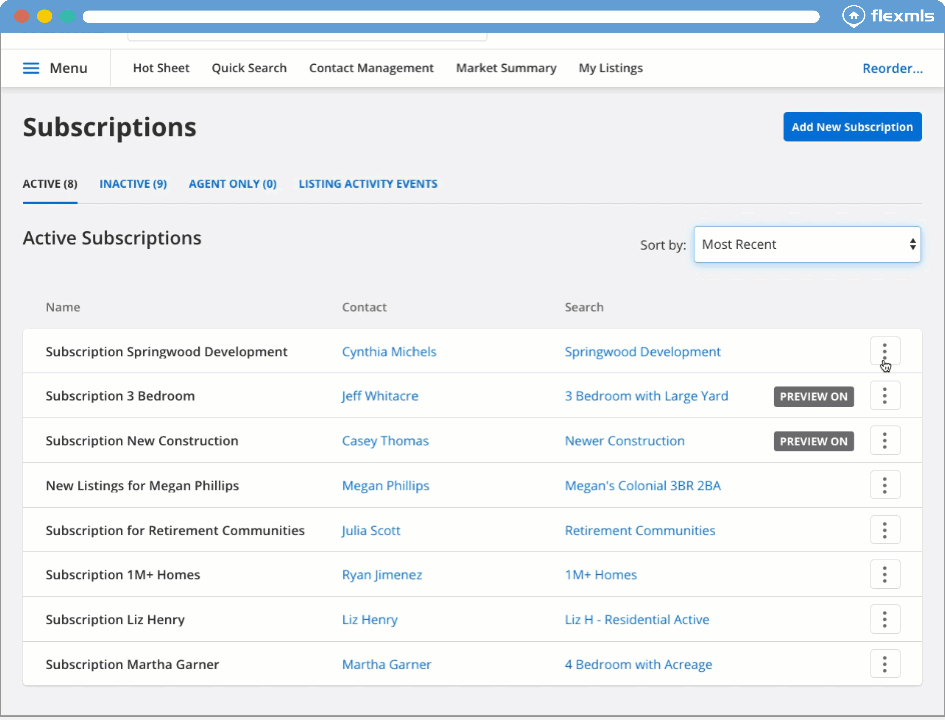Open options for Subscription Springwood Development
The image size is (945, 720).
point(885,351)
